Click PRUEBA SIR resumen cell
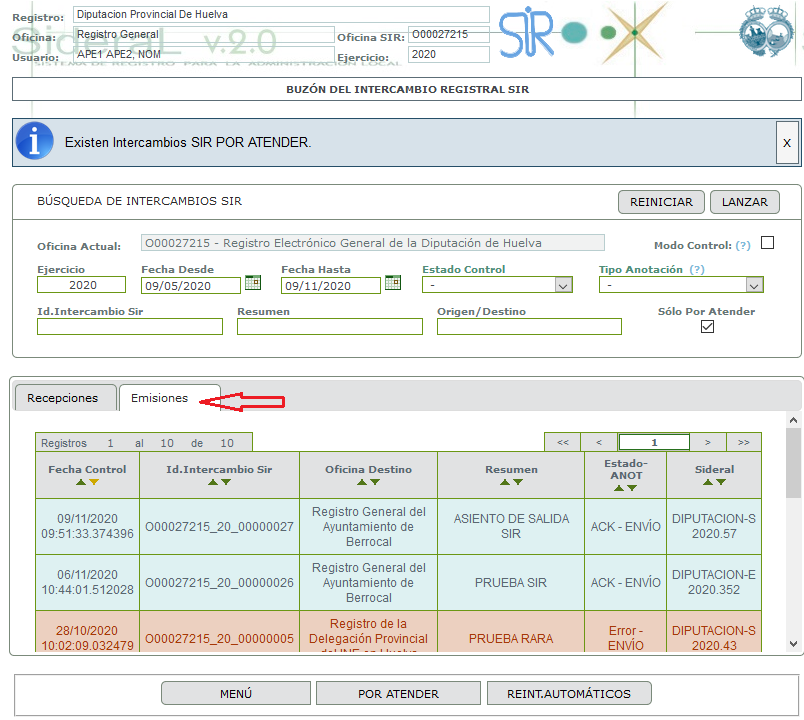This screenshot has height=720, width=804. (x=511, y=583)
